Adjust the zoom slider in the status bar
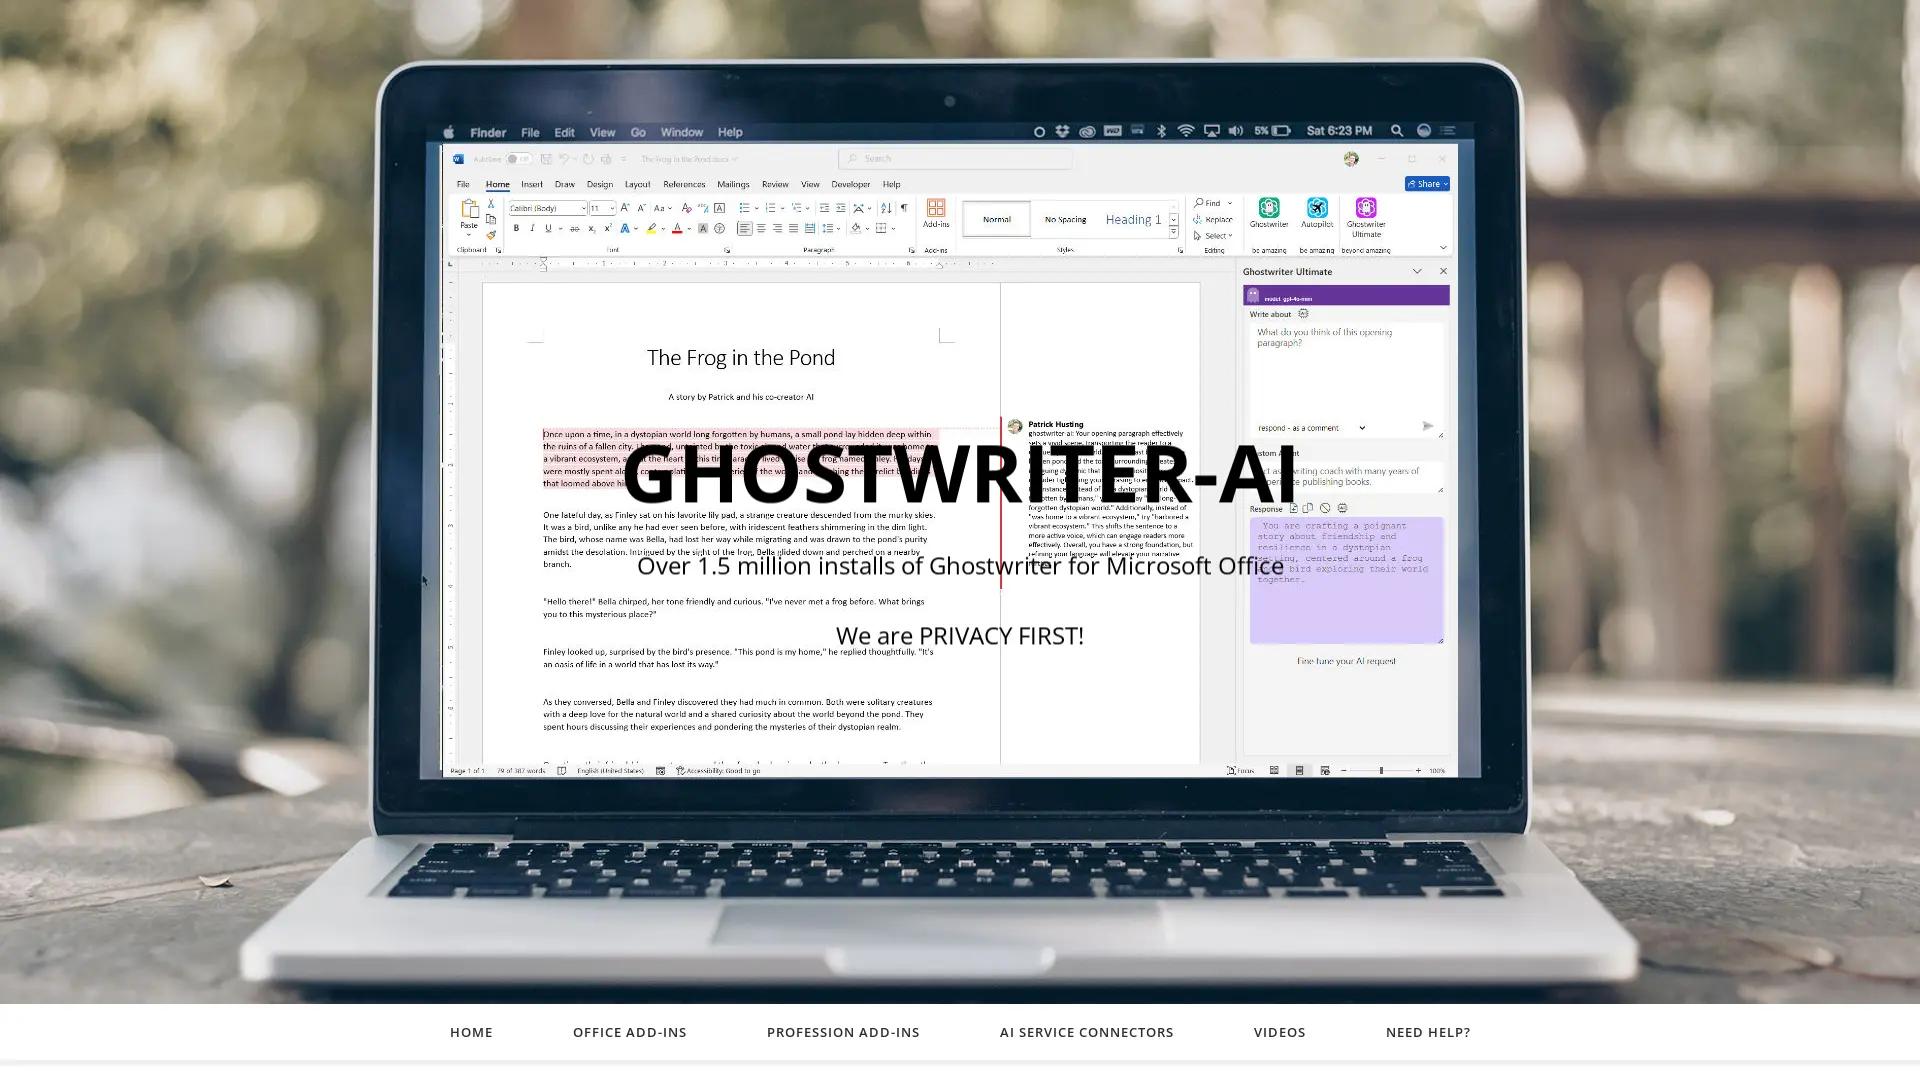Viewport: 1920px width, 1080px height. pos(1383,771)
